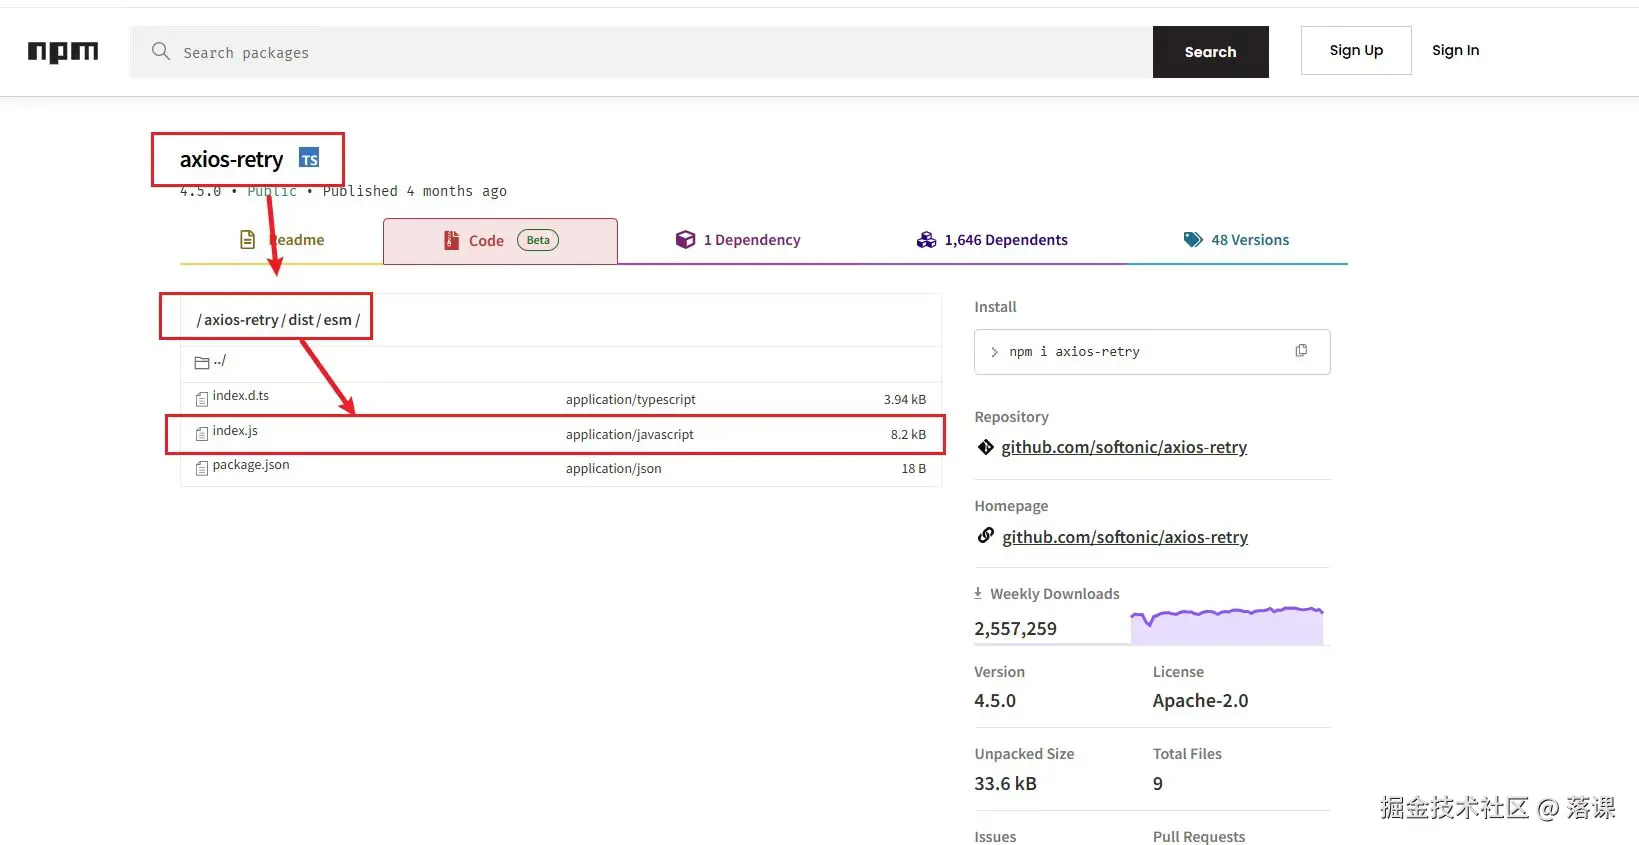Click the Published 4 months ago text
The width and height of the screenshot is (1639, 845).
(x=414, y=191)
